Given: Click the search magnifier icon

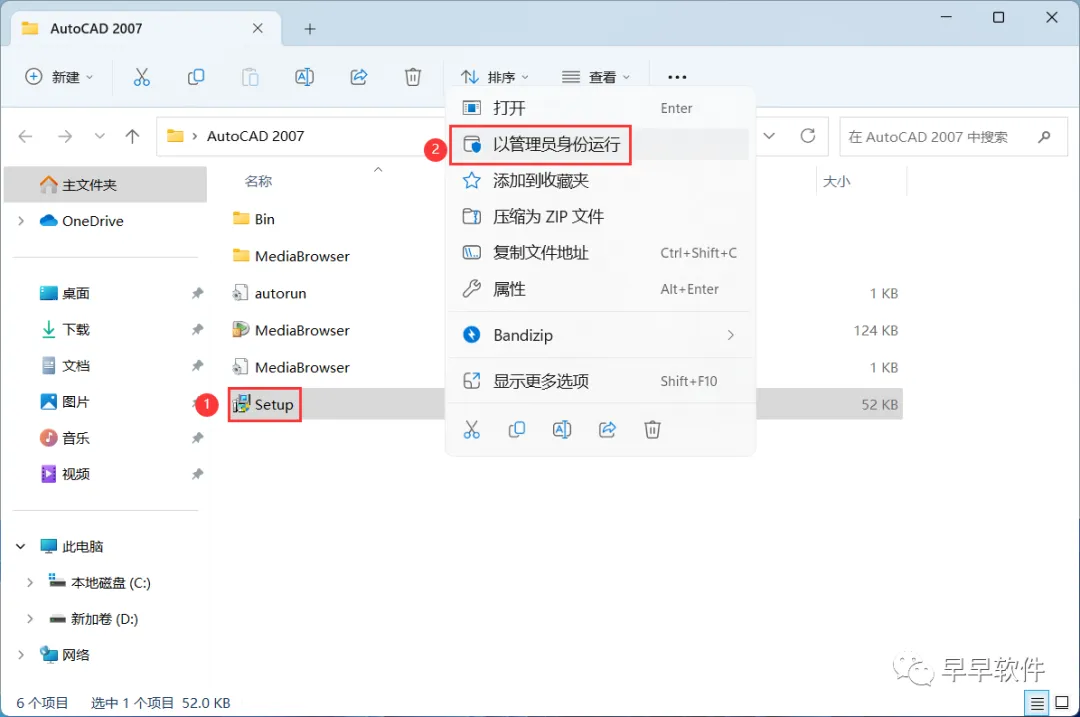Looking at the screenshot, I should (1044, 136).
